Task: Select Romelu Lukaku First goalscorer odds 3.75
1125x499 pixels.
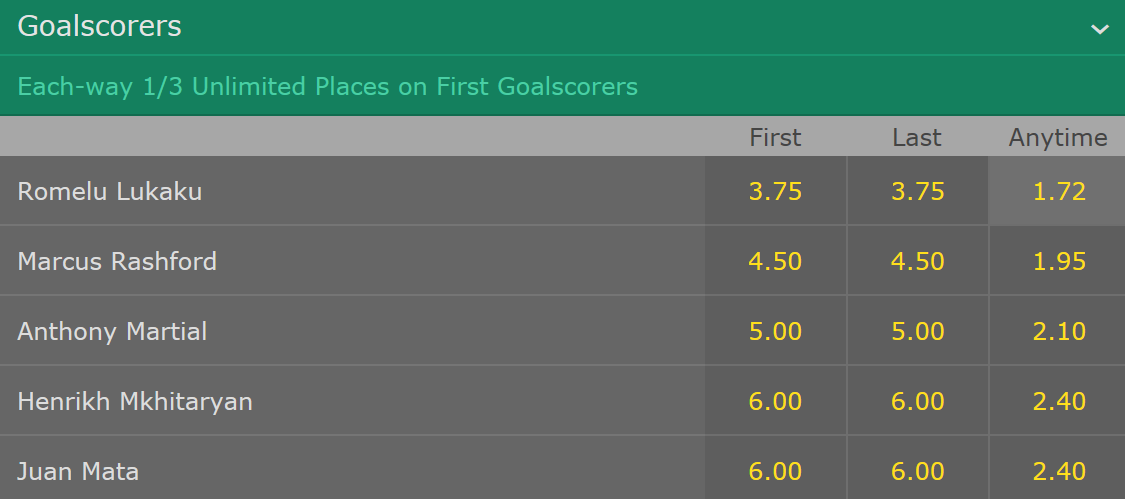Action: [x=775, y=191]
